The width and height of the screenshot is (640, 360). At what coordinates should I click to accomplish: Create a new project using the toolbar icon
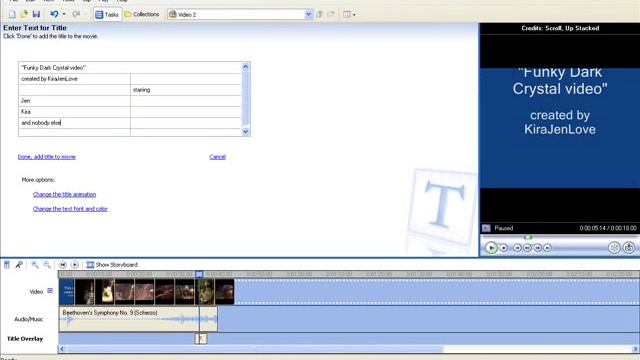tap(12, 14)
